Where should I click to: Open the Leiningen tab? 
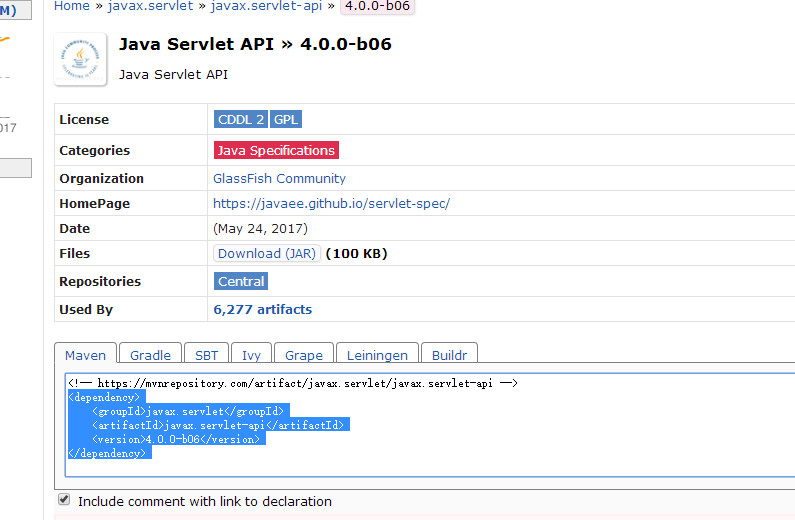point(377,355)
